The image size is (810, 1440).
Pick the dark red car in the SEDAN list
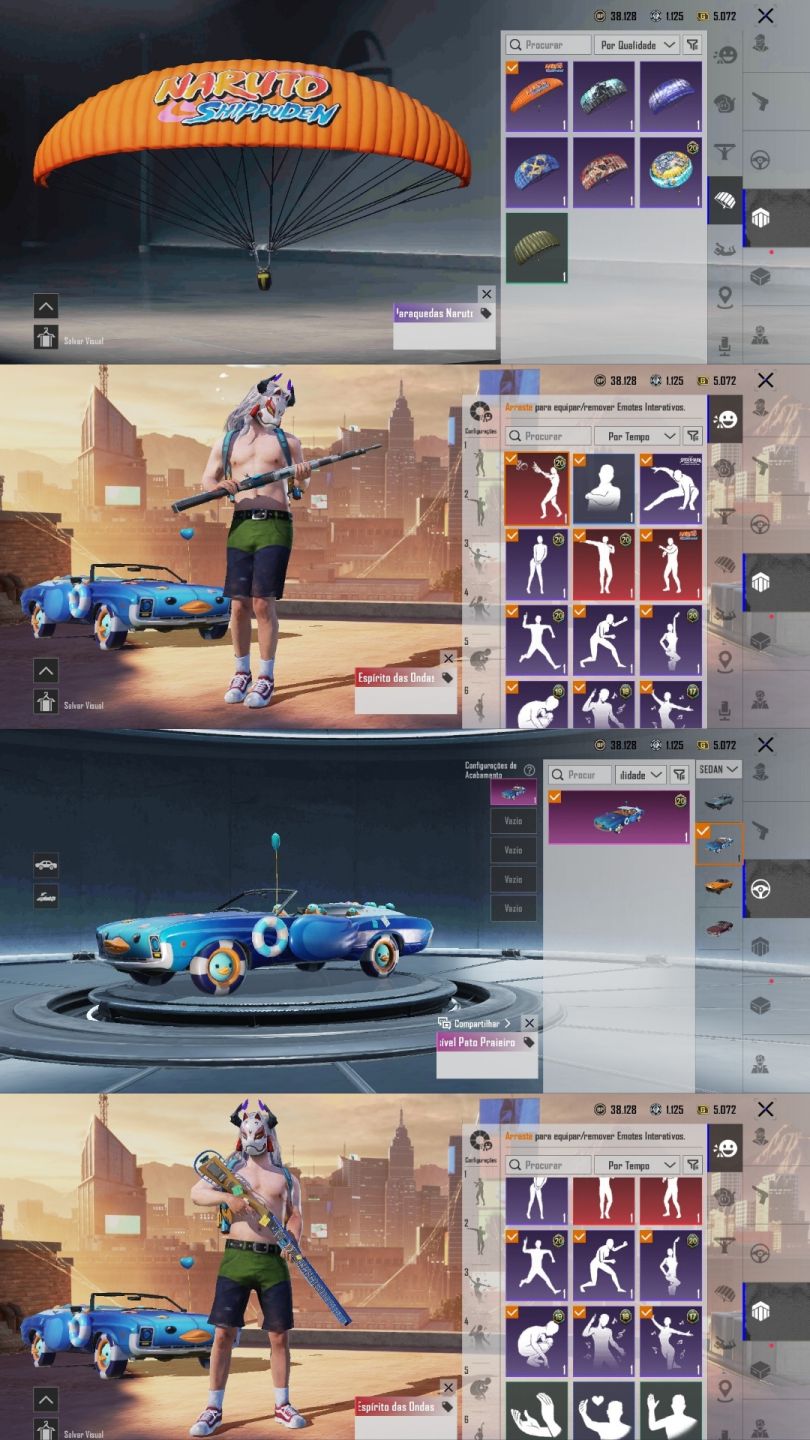pyautogui.click(x=719, y=928)
